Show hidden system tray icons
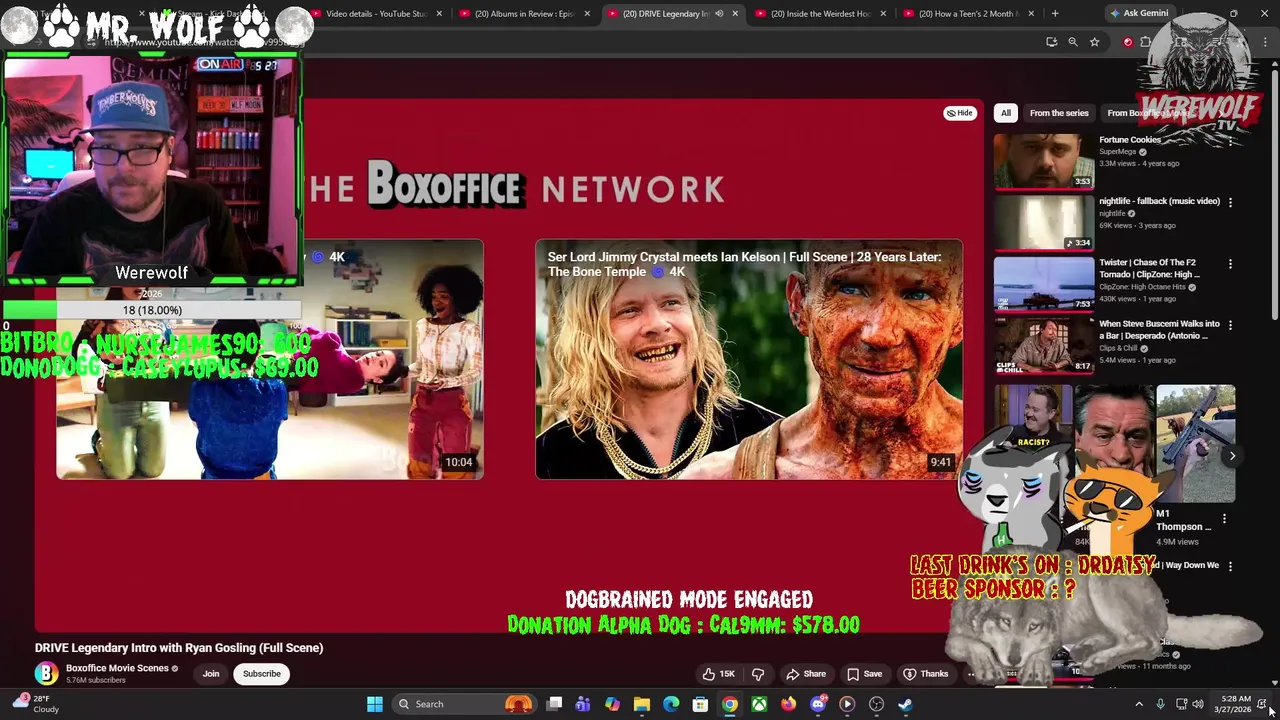 point(1139,704)
